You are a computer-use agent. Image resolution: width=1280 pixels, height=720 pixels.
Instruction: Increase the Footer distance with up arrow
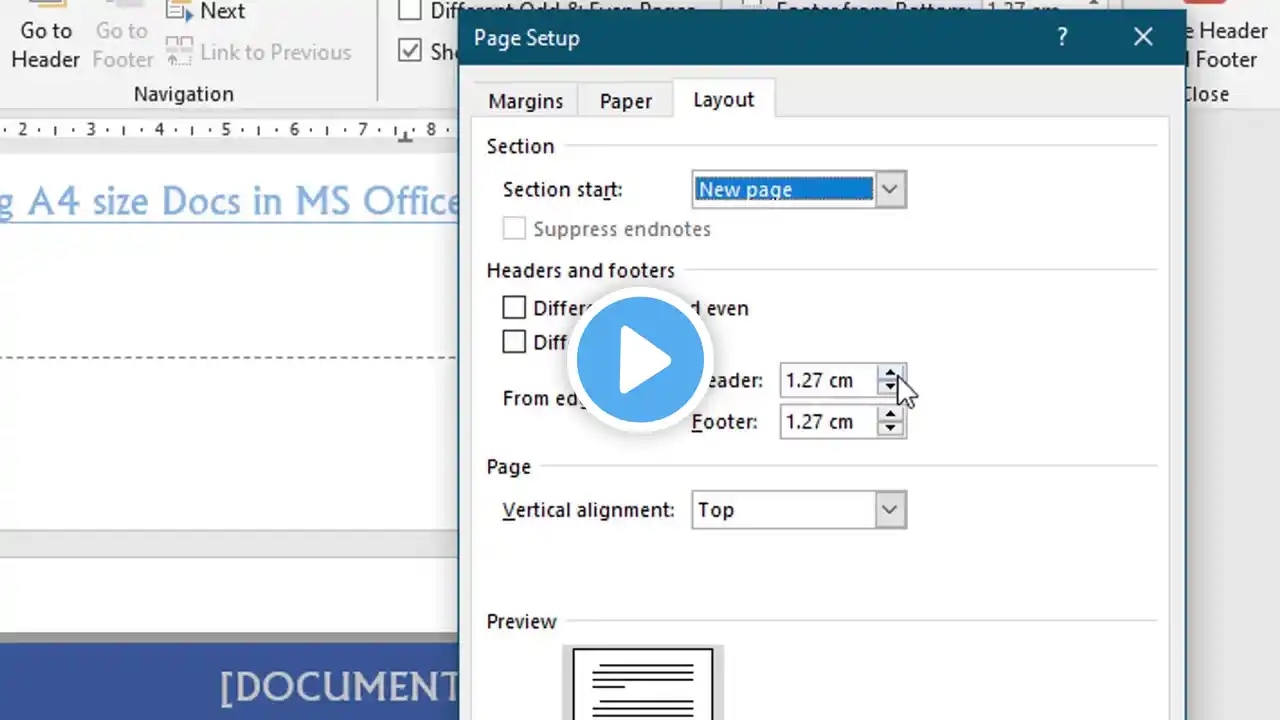pyautogui.click(x=890, y=415)
